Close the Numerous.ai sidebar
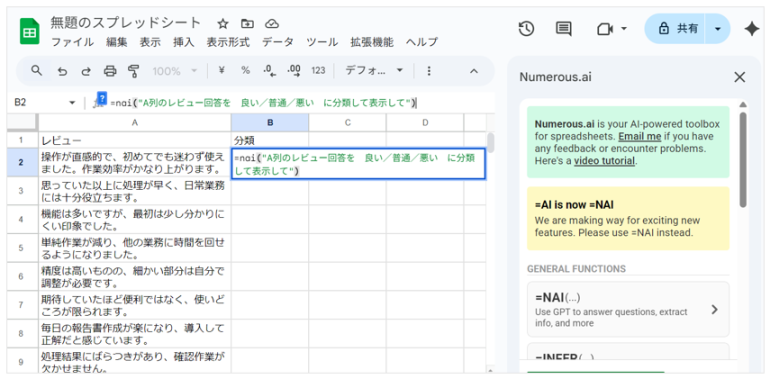 [x=739, y=77]
